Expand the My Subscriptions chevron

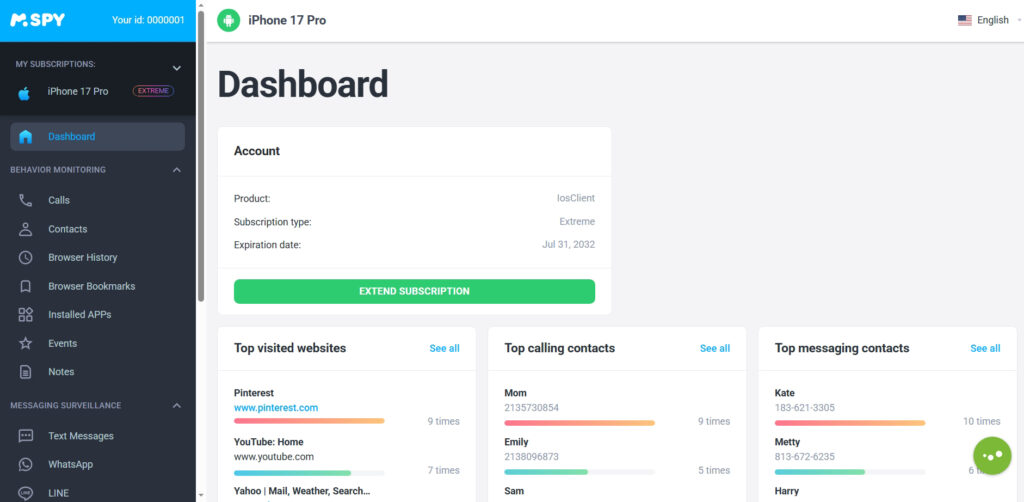[x=177, y=68]
